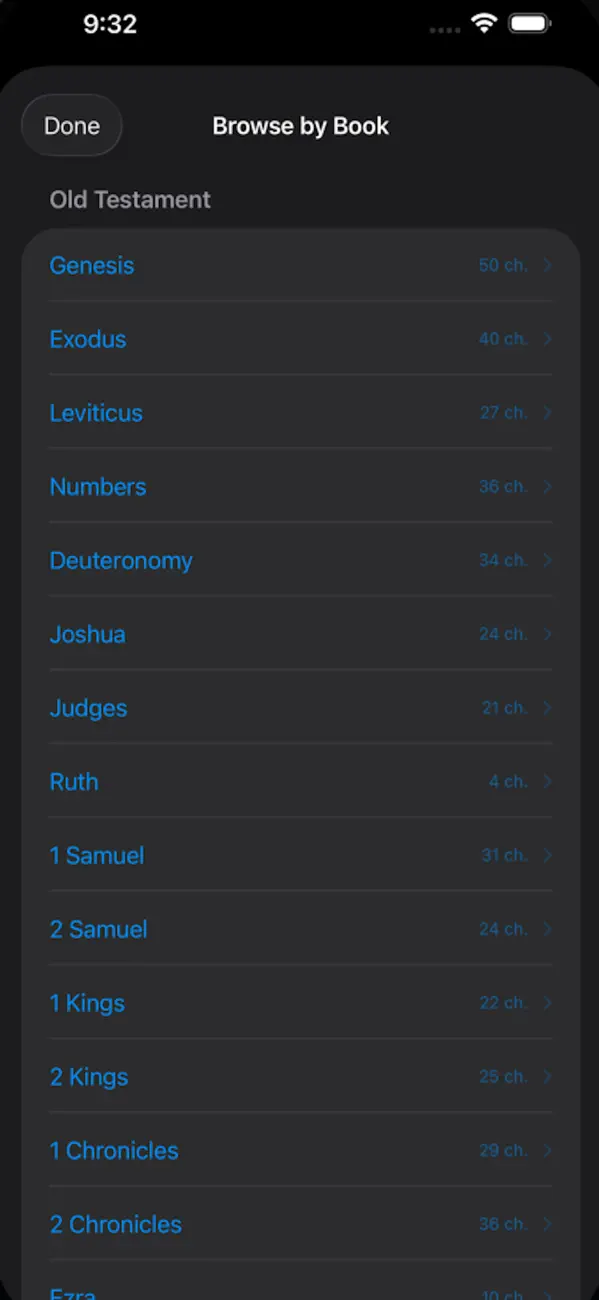Open the book of Exodus
The width and height of the screenshot is (599, 1300).
pyautogui.click(x=88, y=339)
